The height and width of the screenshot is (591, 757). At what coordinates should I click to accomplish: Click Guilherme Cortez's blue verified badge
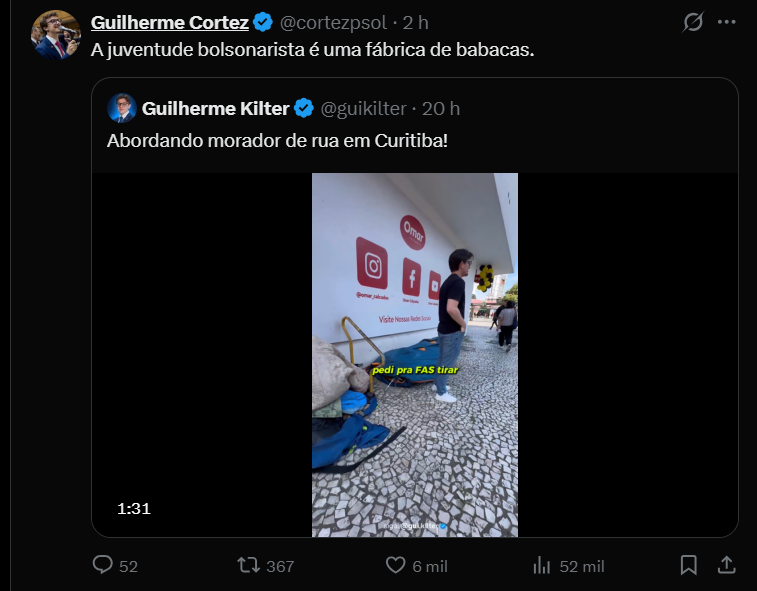(263, 22)
